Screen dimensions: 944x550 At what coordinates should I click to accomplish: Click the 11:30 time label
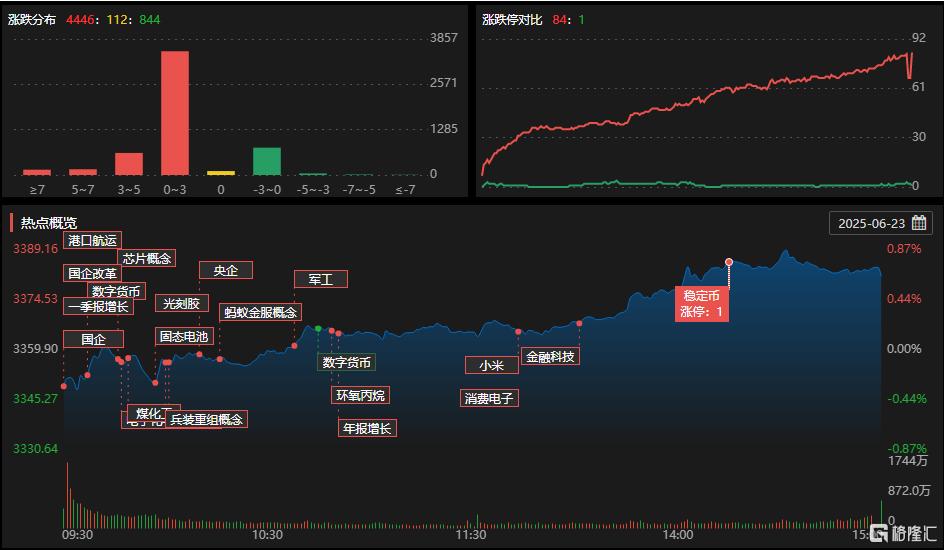click(471, 534)
